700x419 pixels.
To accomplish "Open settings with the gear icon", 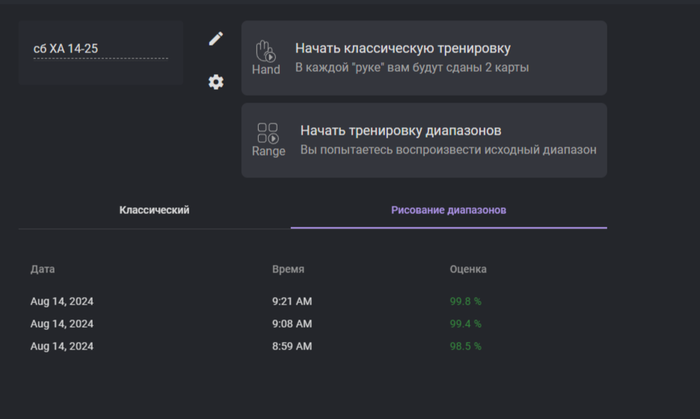I will pyautogui.click(x=216, y=82).
